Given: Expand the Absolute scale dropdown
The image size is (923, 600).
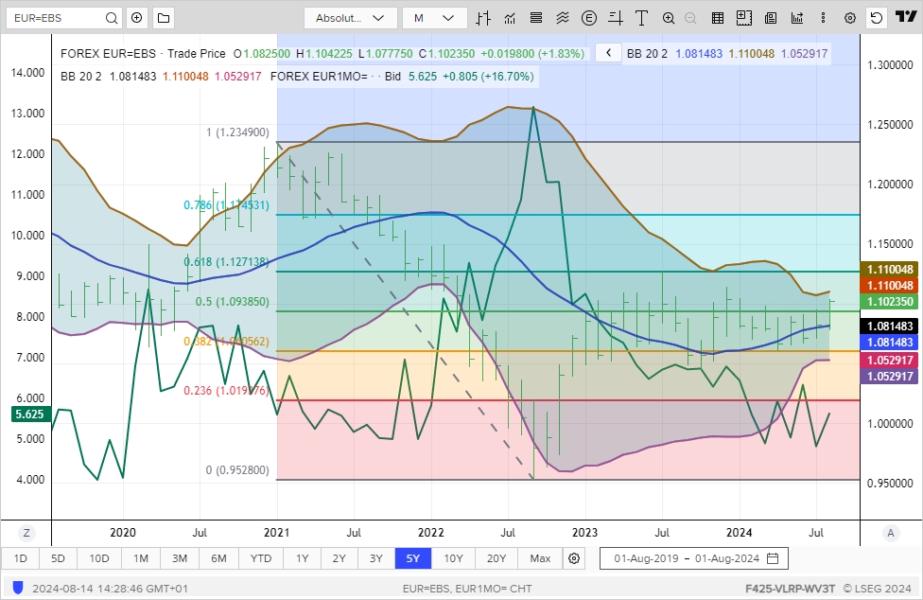Looking at the screenshot, I should [350, 18].
